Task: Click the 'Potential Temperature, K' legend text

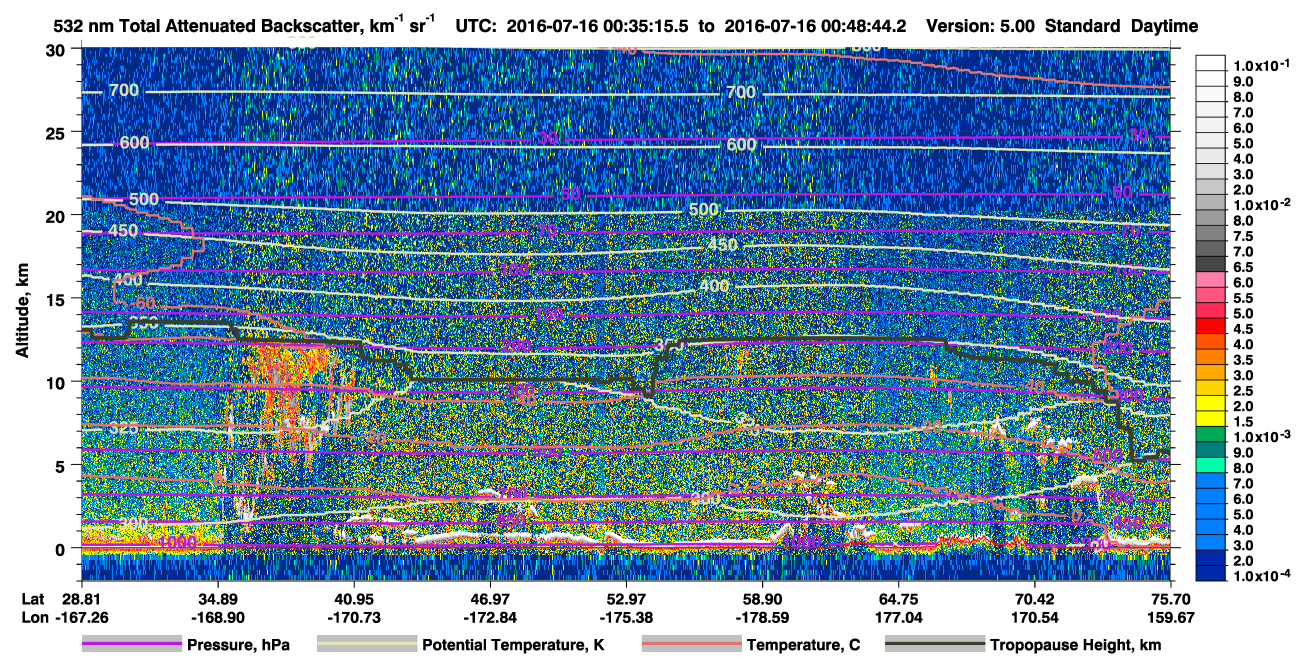Action: (x=513, y=645)
